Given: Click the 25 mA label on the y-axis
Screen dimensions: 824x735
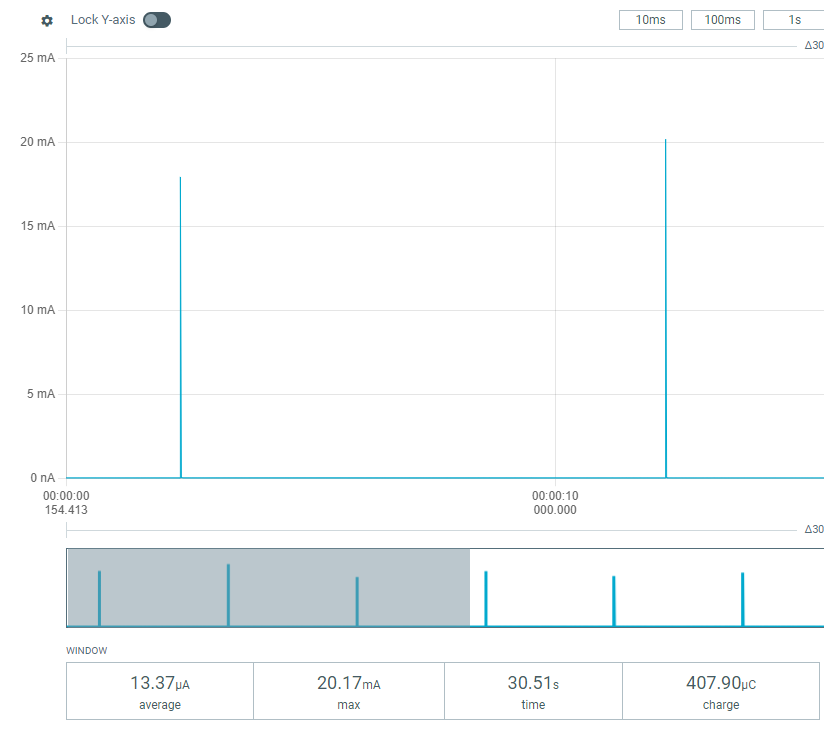Looking at the screenshot, I should point(38,58).
